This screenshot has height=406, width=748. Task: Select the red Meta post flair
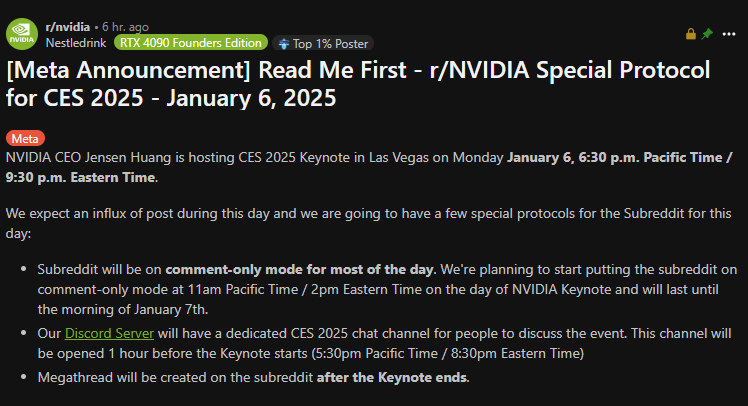(25, 139)
